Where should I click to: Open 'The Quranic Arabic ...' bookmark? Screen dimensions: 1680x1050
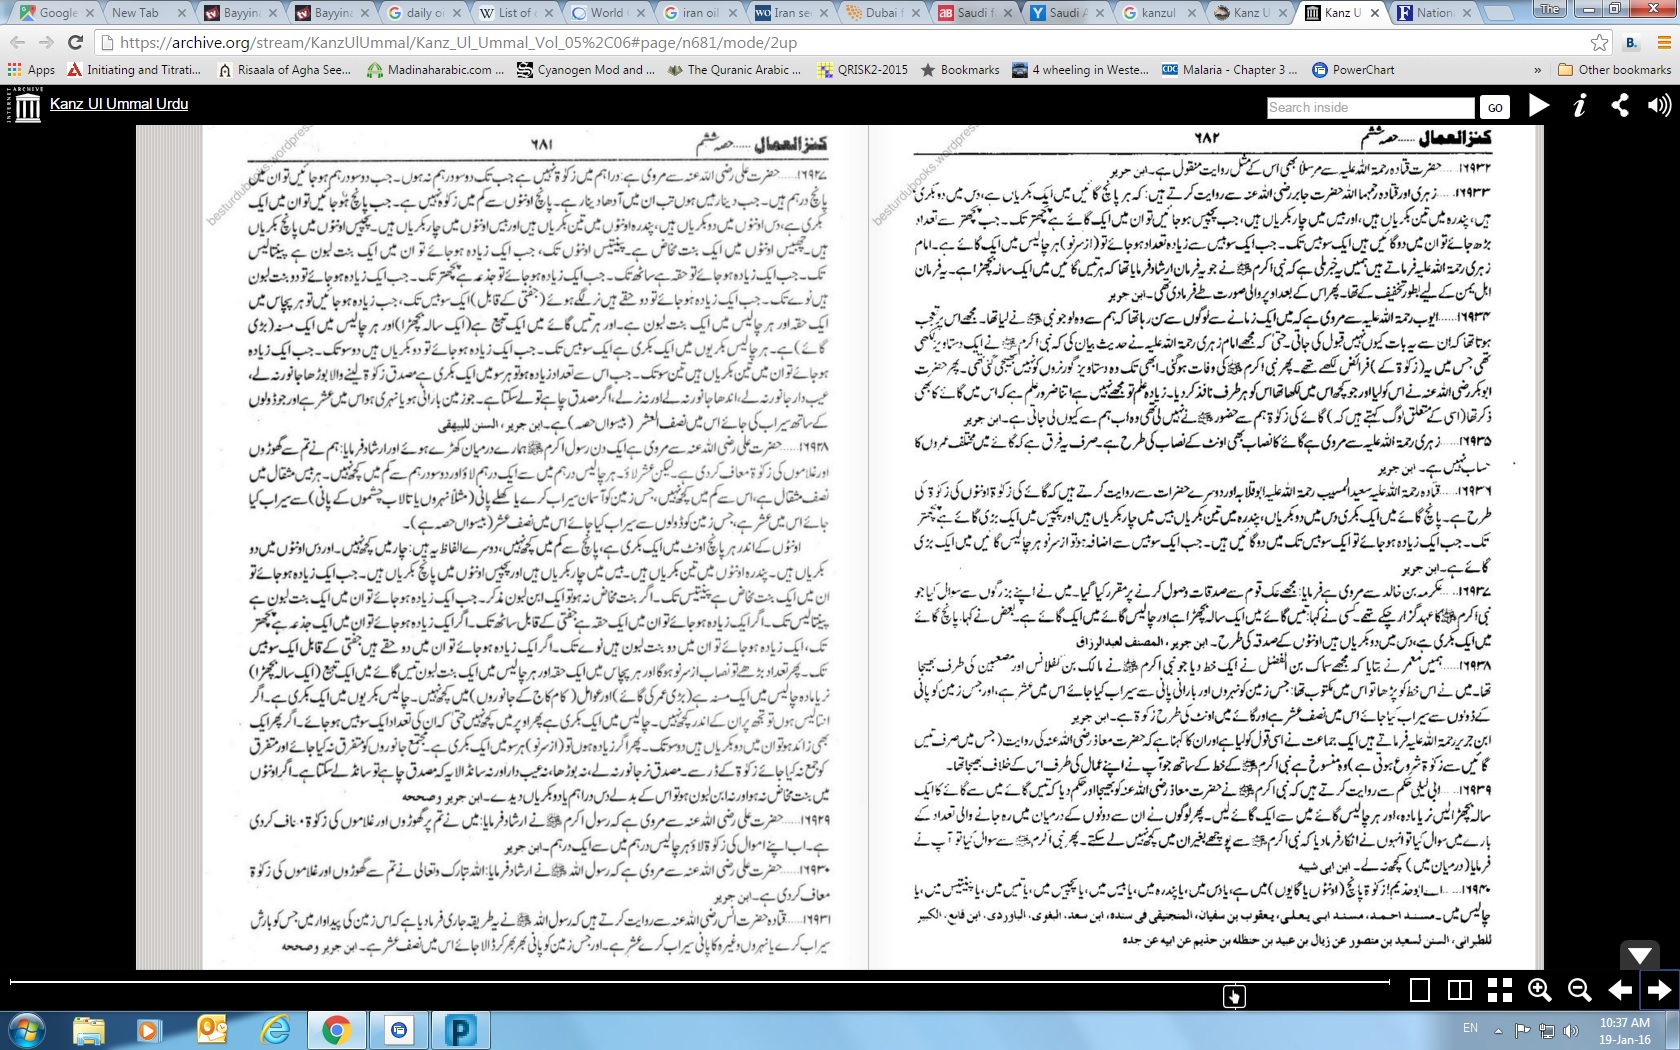[x=735, y=70]
